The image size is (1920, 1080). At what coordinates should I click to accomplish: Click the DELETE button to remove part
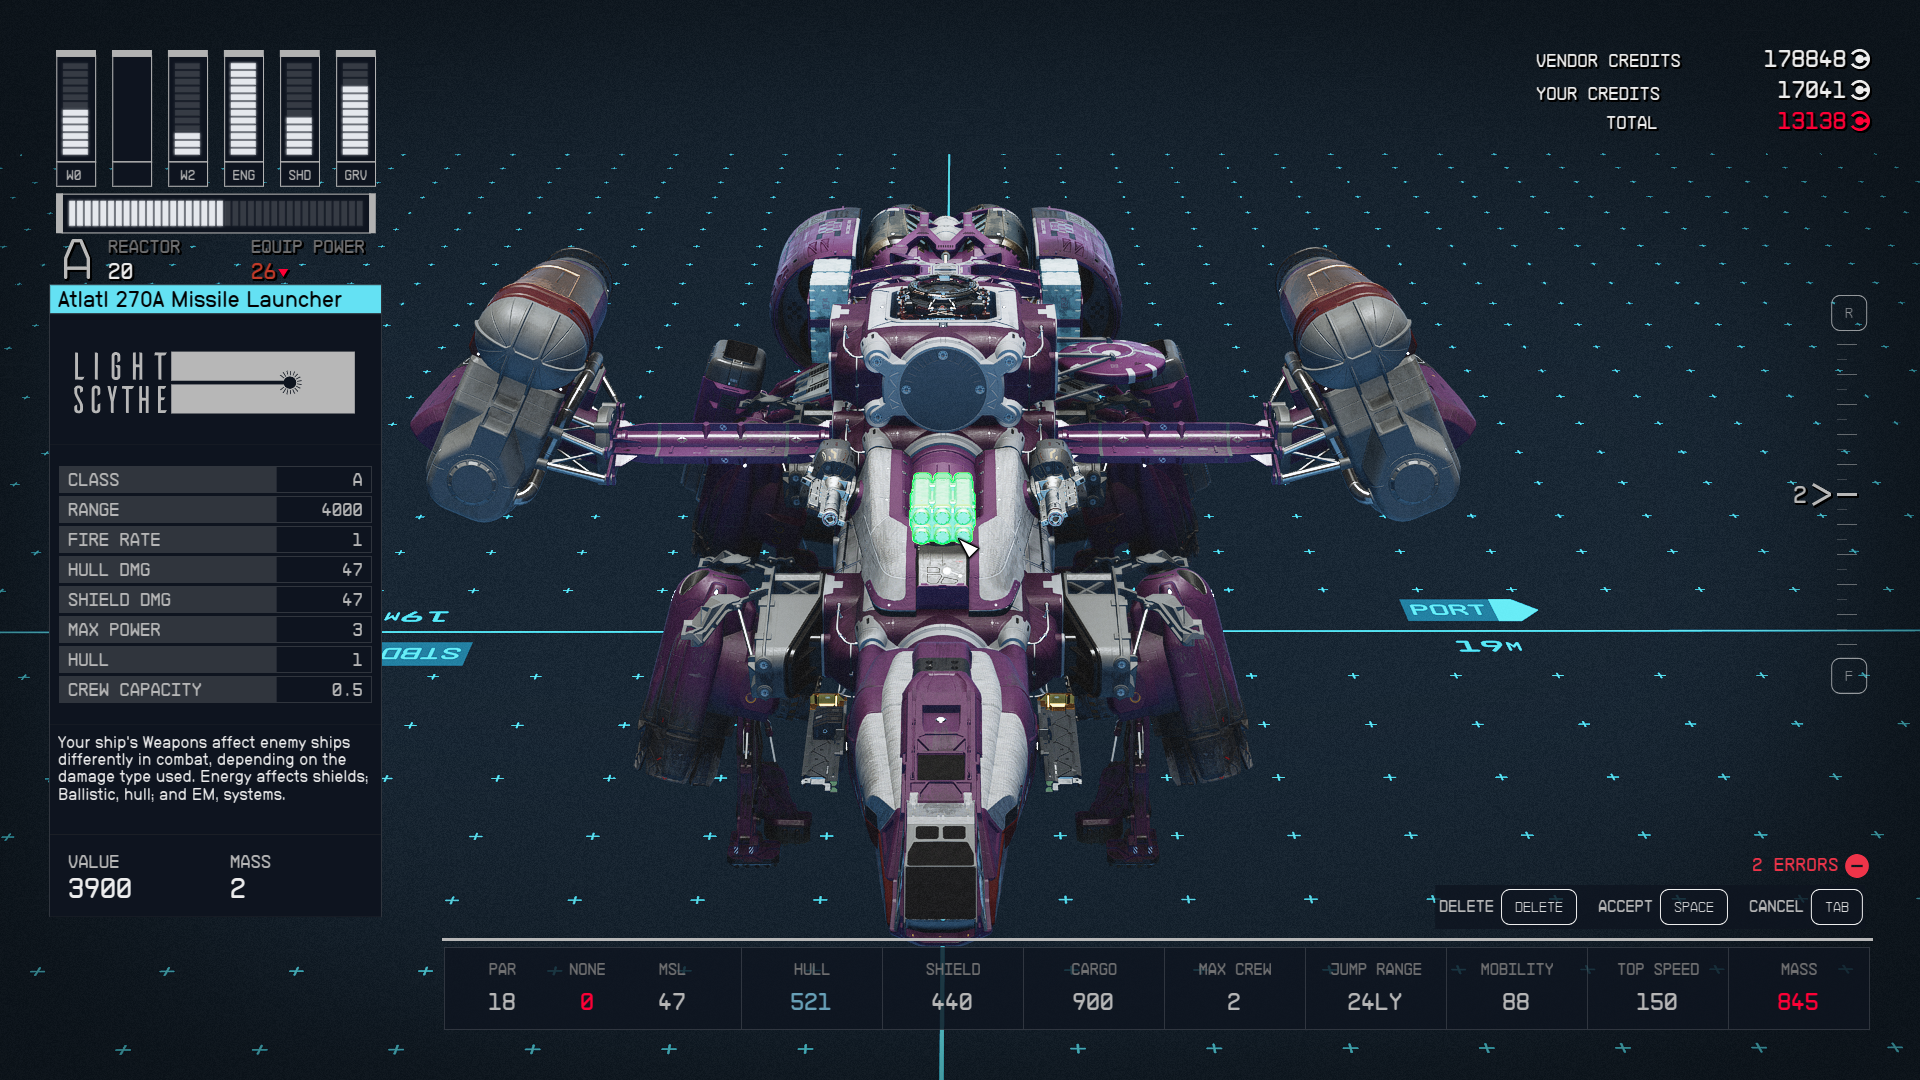(1536, 906)
